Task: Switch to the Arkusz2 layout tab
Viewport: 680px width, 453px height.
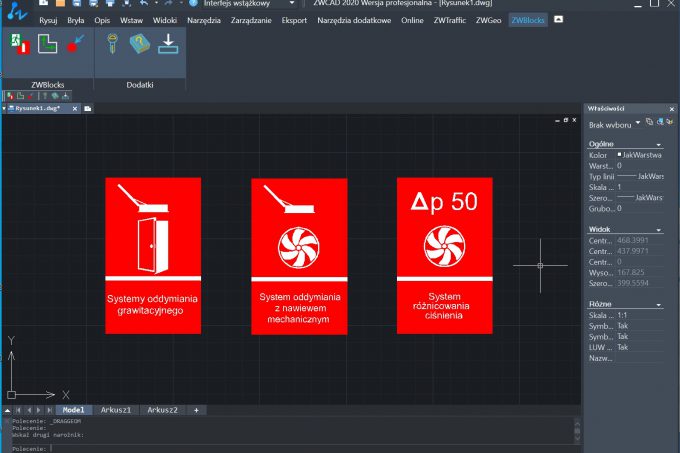Action: tap(162, 410)
